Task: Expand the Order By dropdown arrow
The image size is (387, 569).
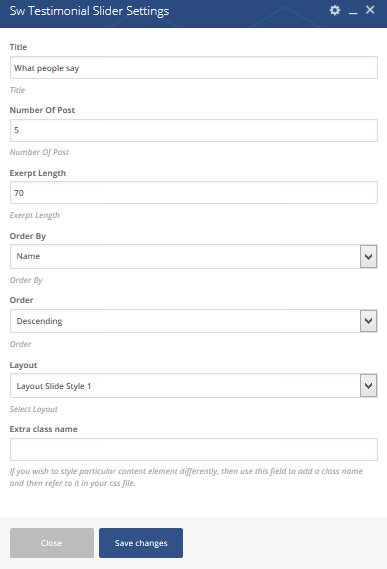Action: click(x=368, y=257)
